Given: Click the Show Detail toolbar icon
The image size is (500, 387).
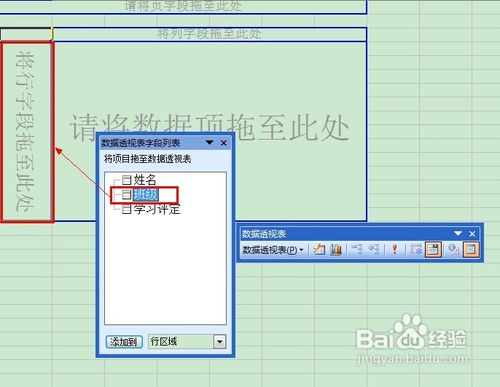Looking at the screenshot, I should [x=374, y=249].
